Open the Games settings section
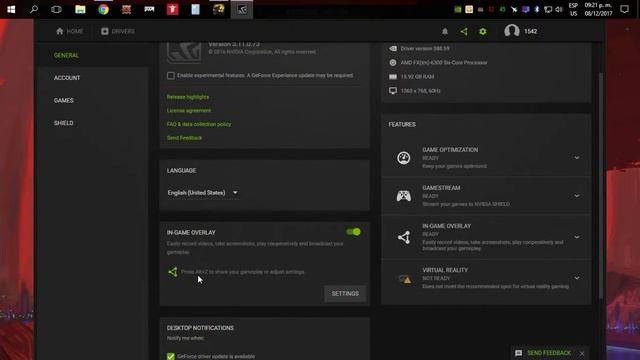The image size is (640, 360). point(64,100)
